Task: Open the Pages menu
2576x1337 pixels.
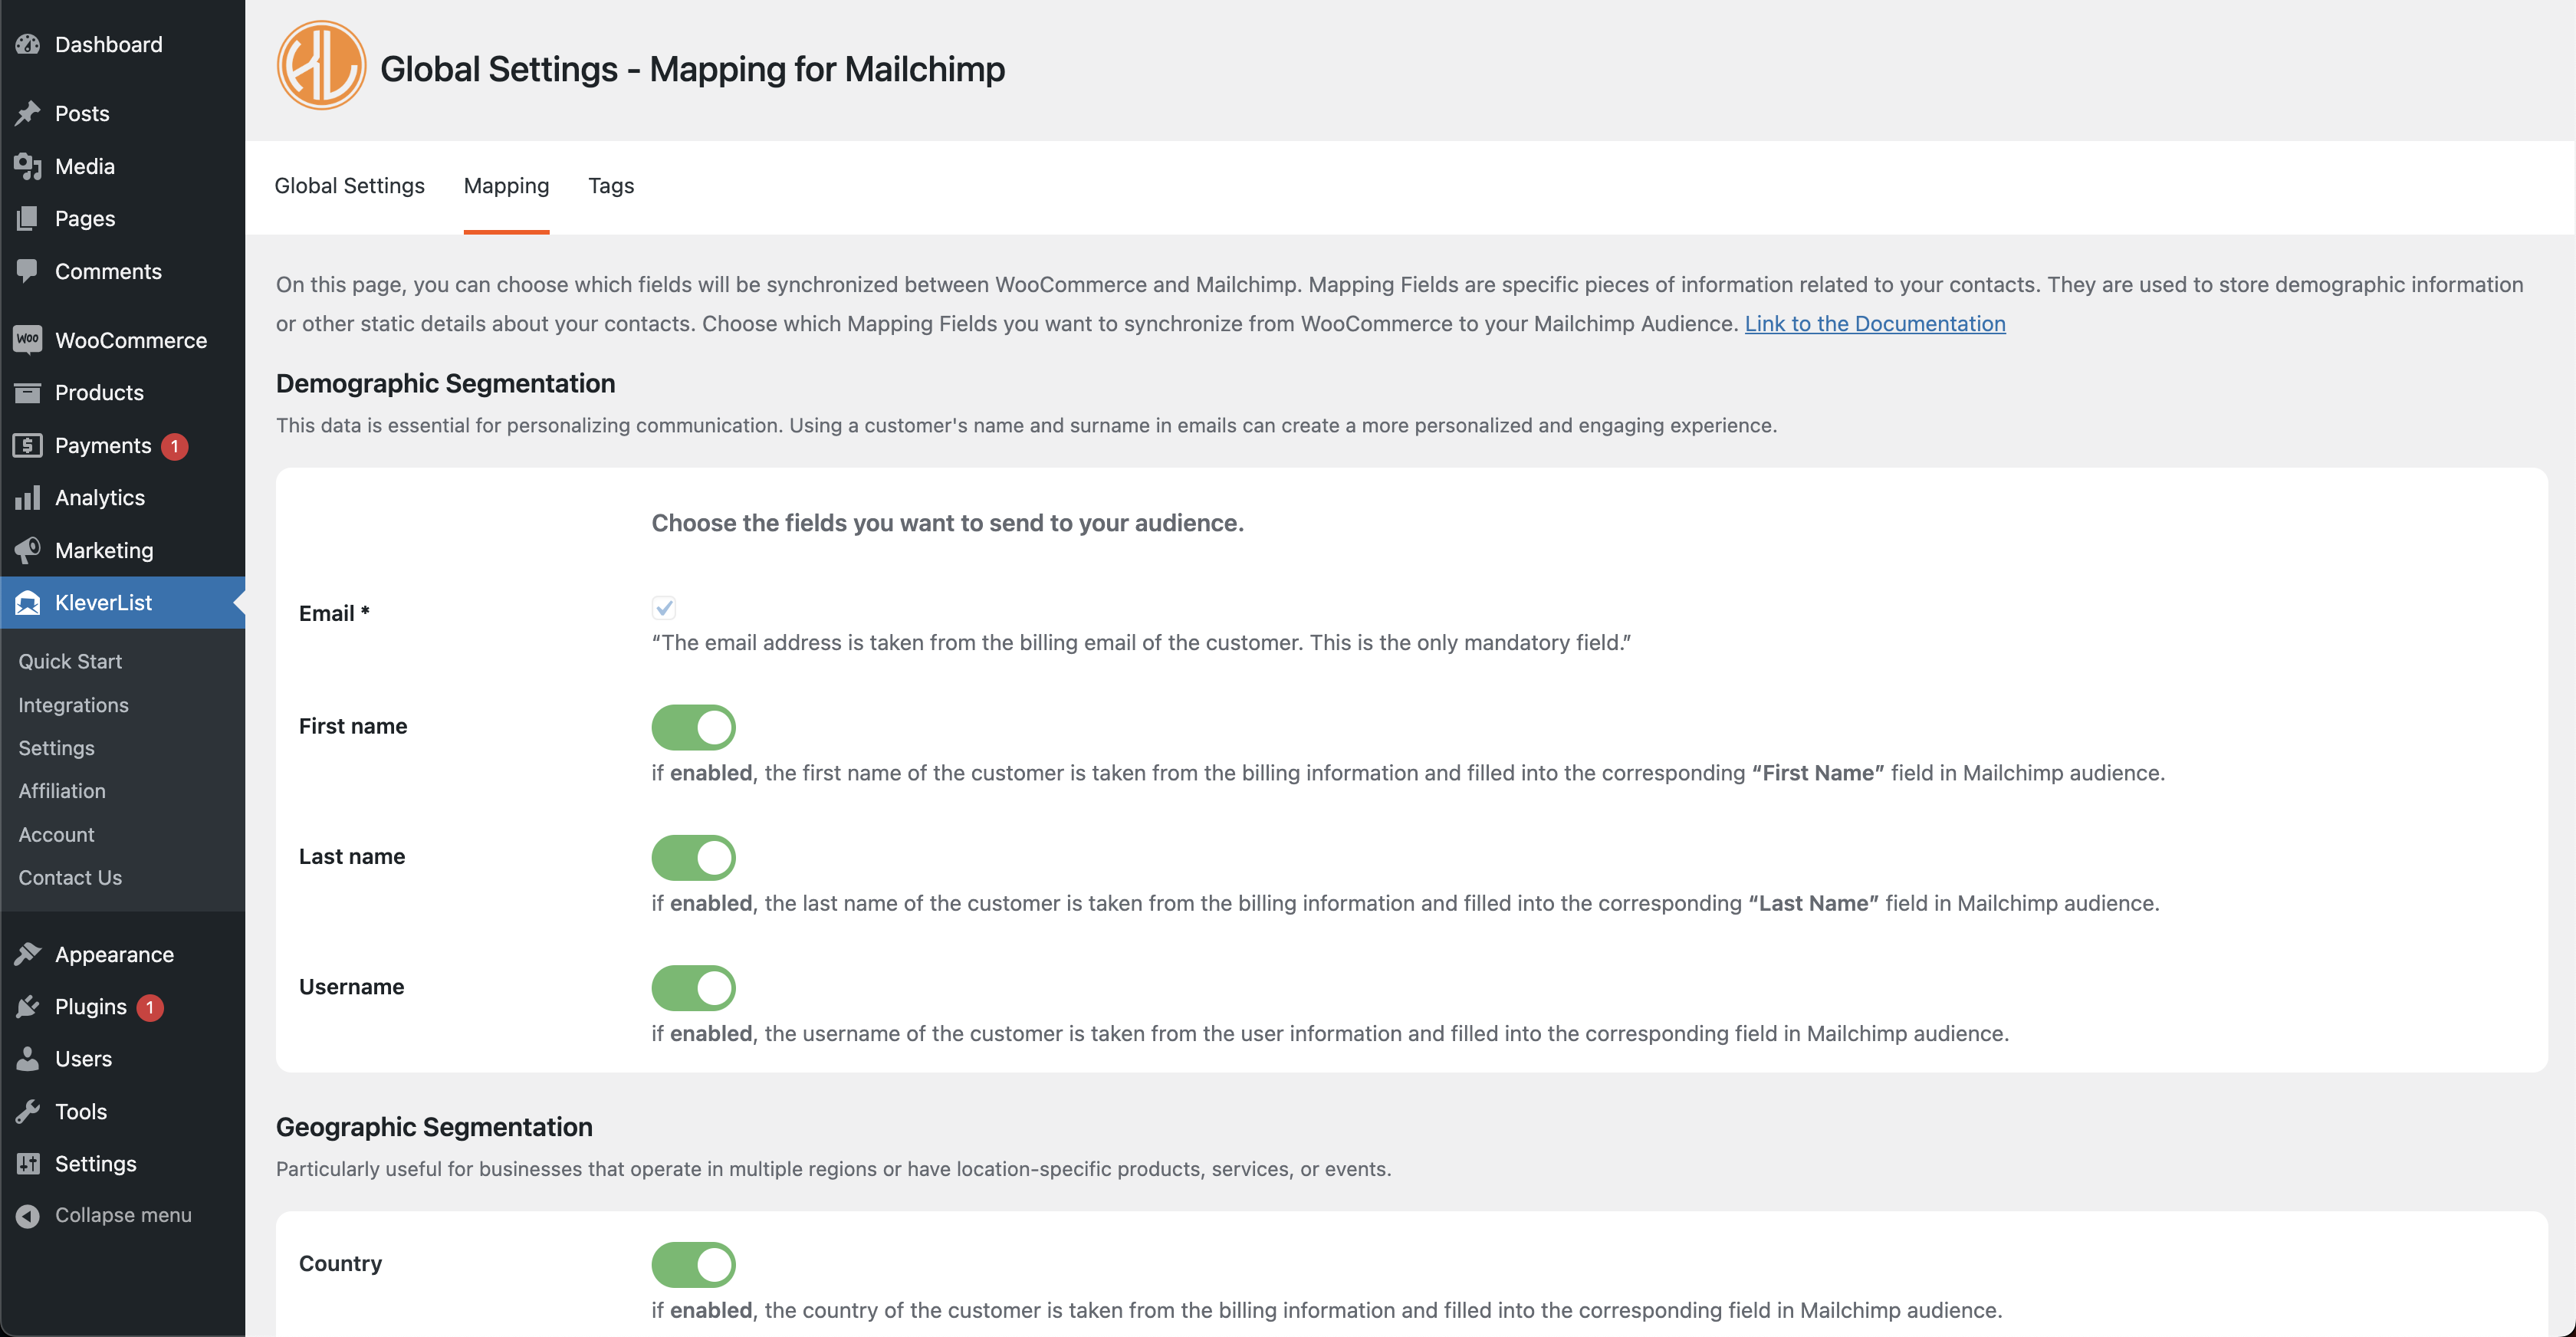Action: [85, 218]
